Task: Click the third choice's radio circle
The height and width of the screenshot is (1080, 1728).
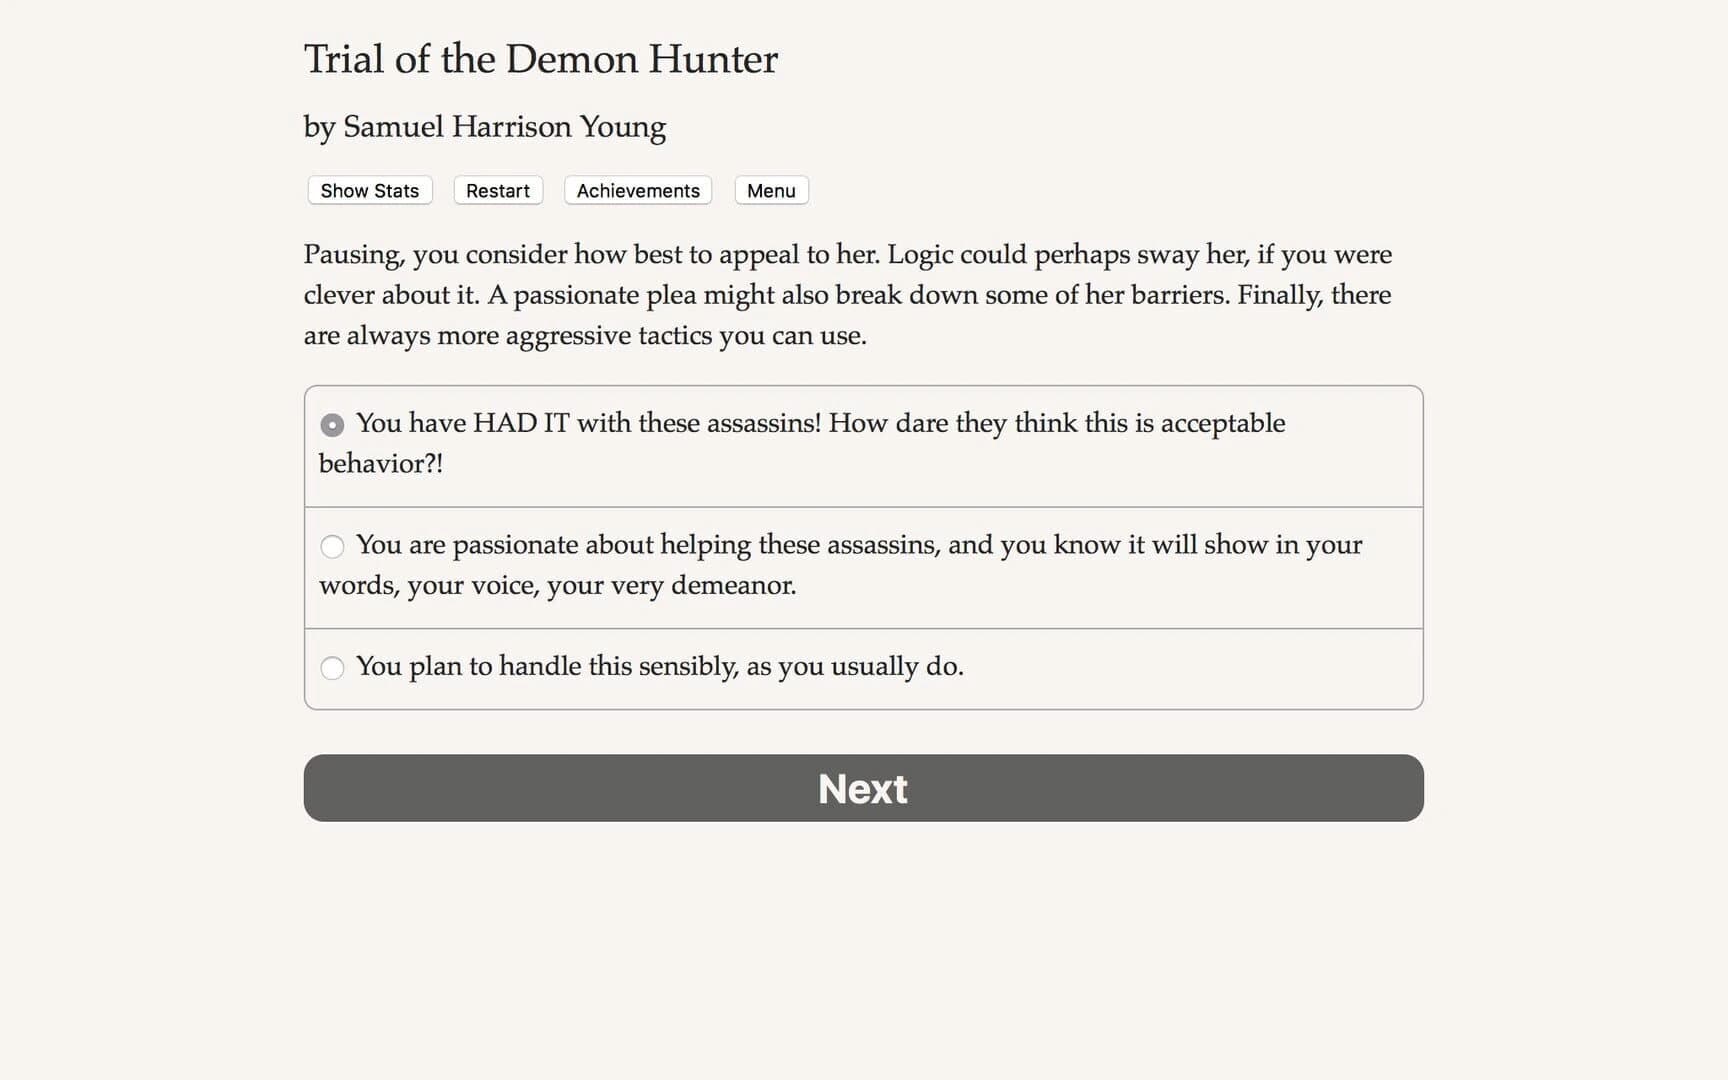Action: point(332,667)
